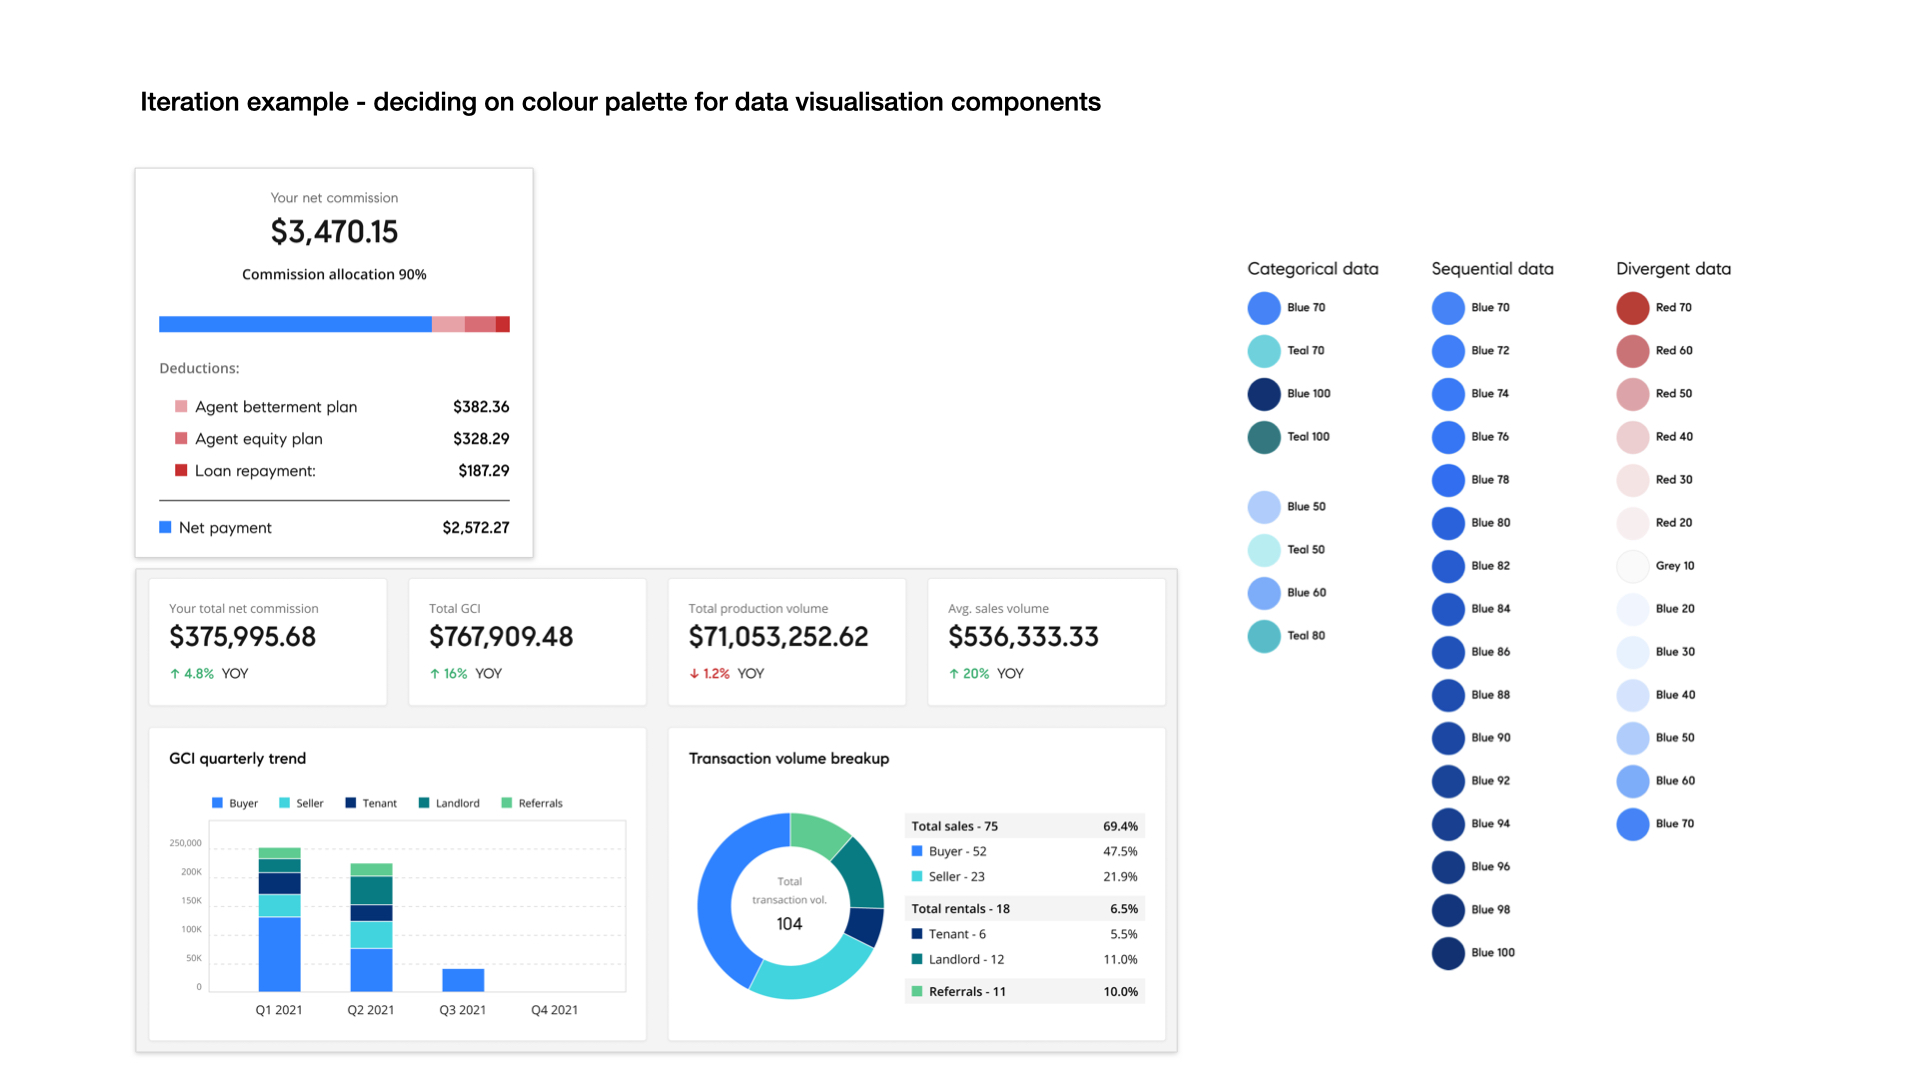This screenshot has height=1080, width=1920.
Task: Click the Landlord legend square in bar chart
Action: click(x=424, y=803)
